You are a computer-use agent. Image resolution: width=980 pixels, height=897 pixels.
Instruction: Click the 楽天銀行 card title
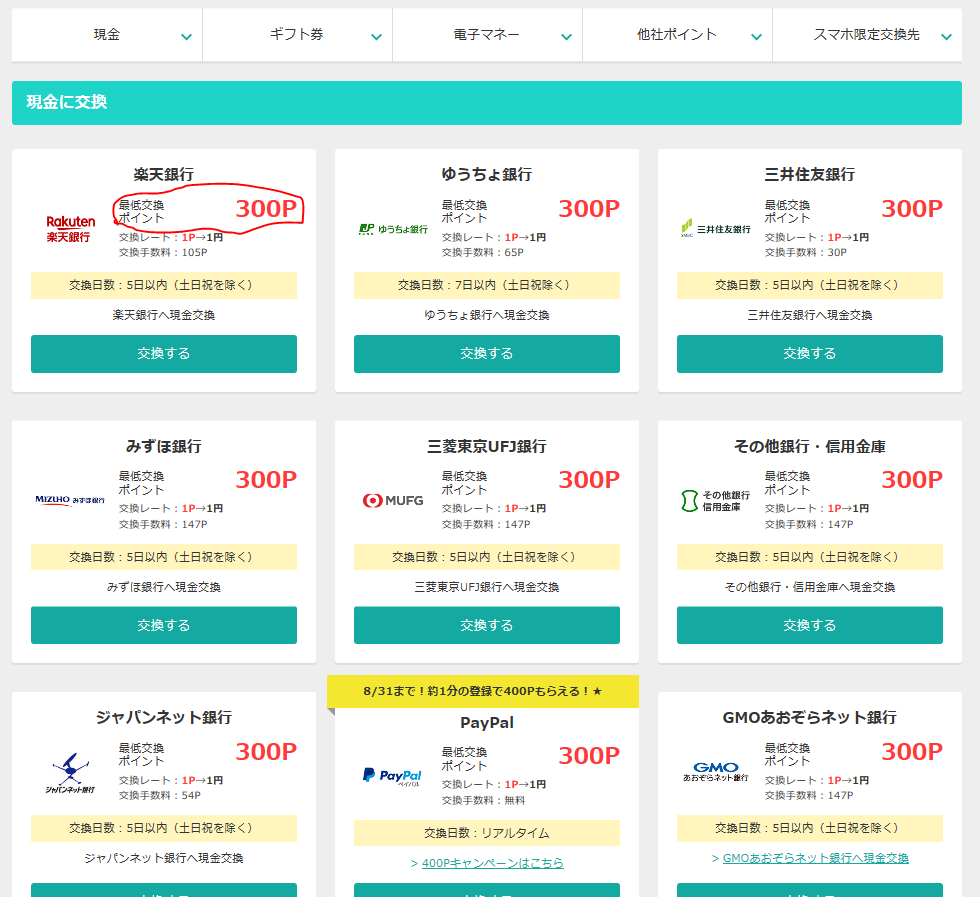pyautogui.click(x=164, y=174)
